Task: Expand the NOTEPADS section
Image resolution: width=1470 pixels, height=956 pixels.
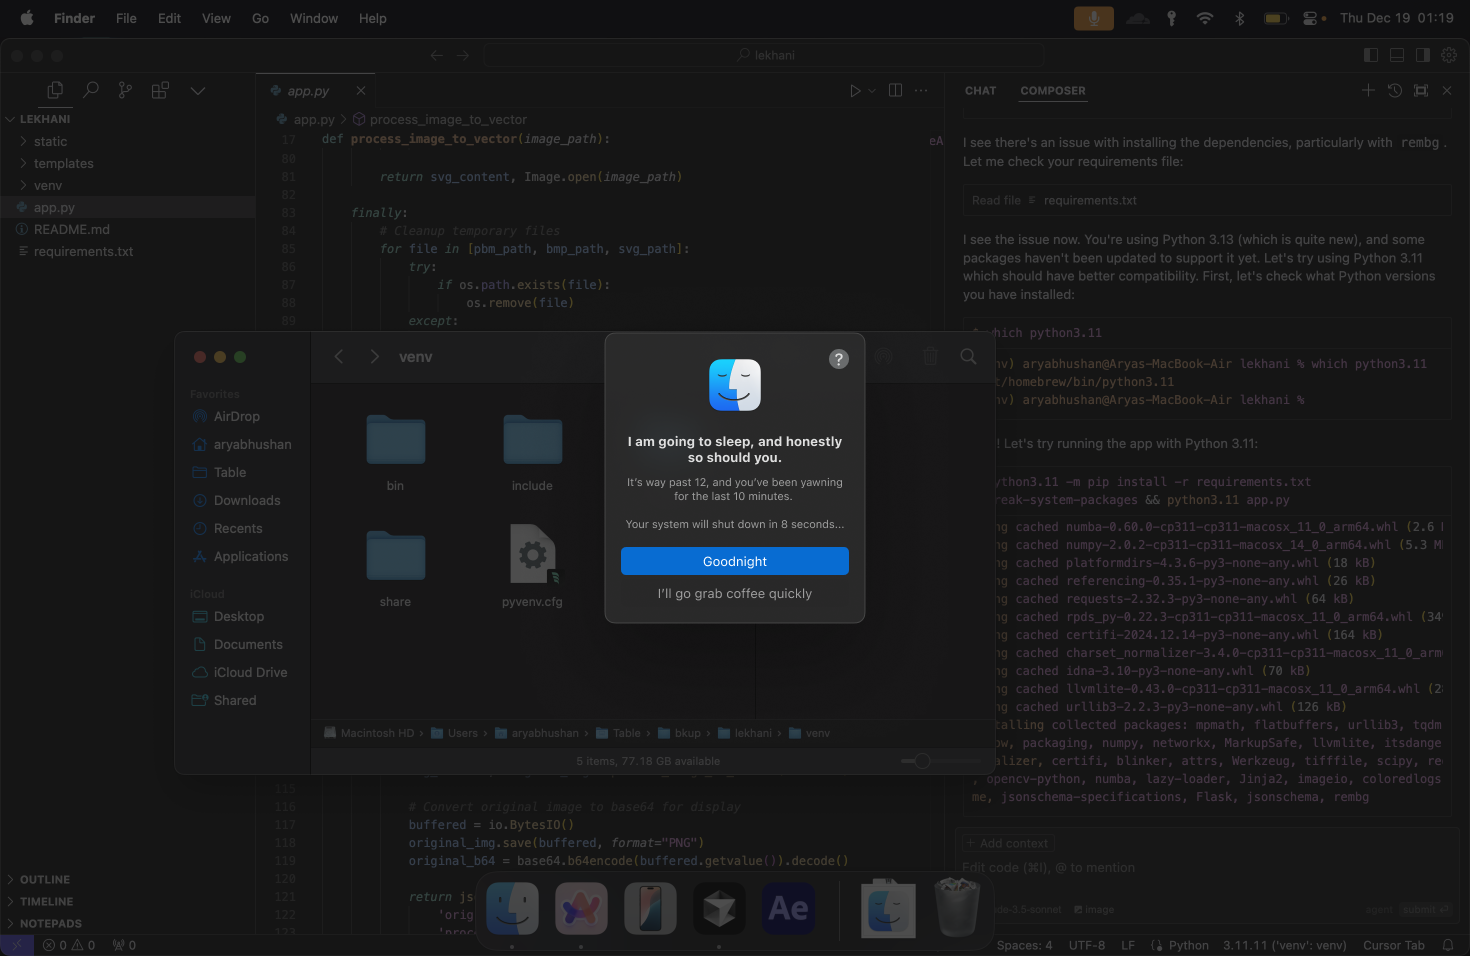Action: 128,924
